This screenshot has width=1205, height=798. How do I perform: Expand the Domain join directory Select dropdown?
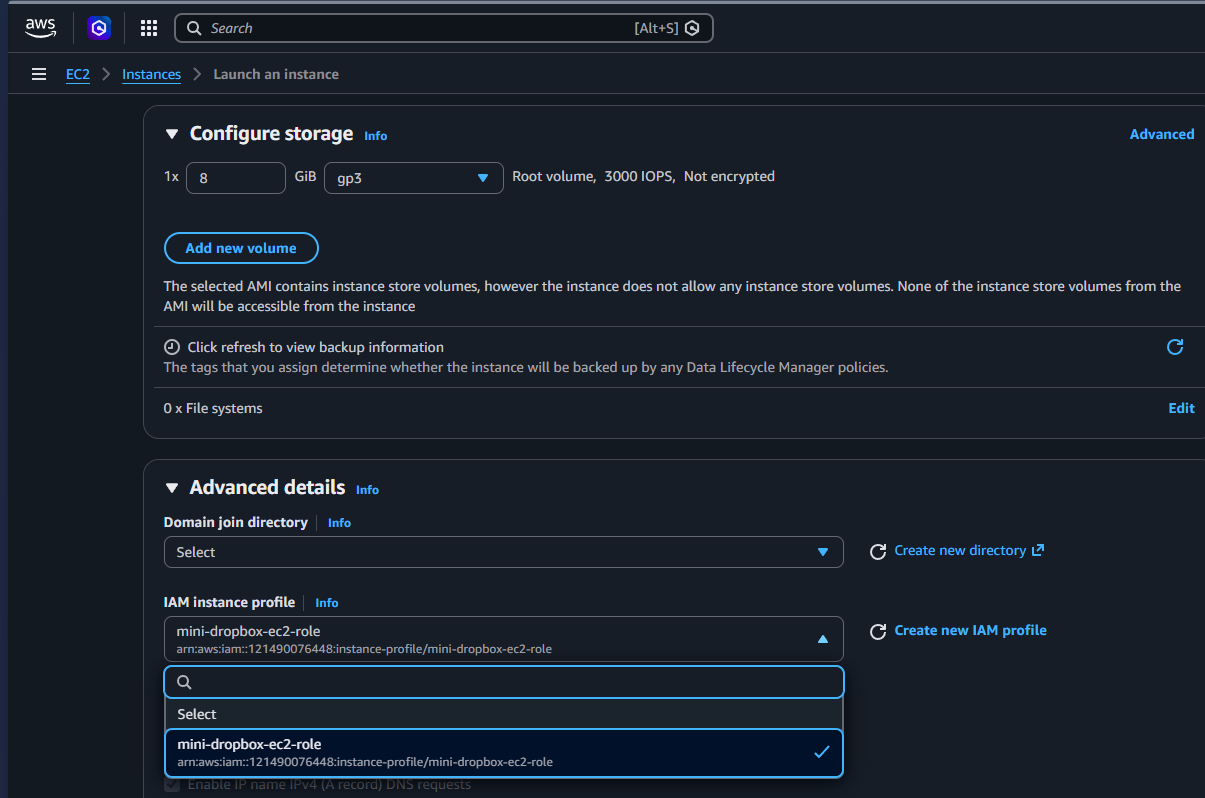tap(503, 552)
